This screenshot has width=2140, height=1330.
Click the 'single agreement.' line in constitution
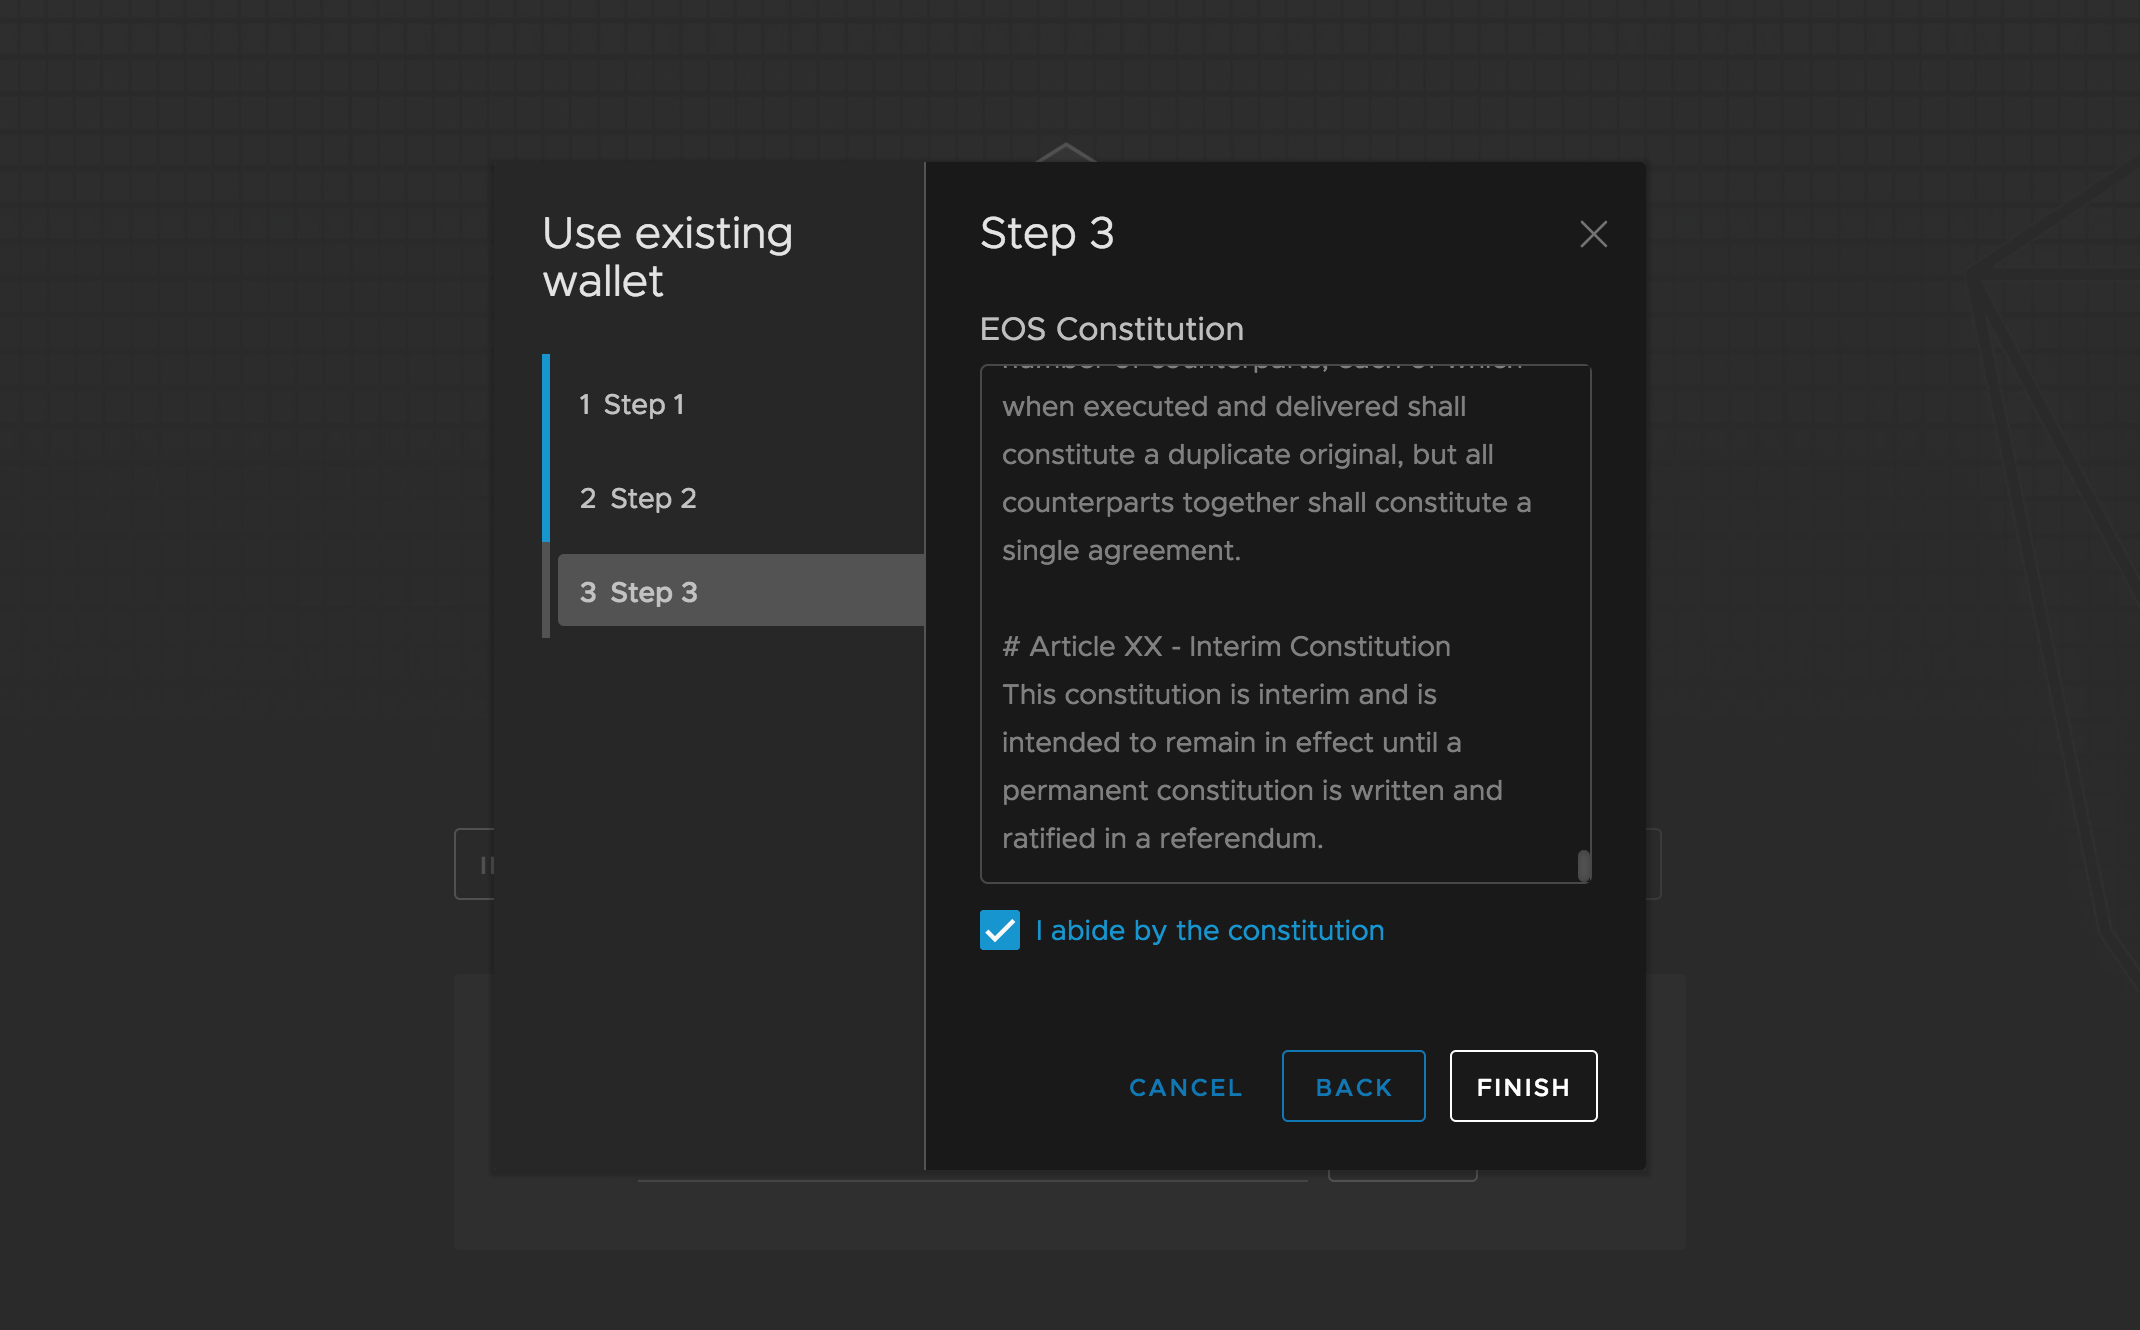pos(1121,550)
